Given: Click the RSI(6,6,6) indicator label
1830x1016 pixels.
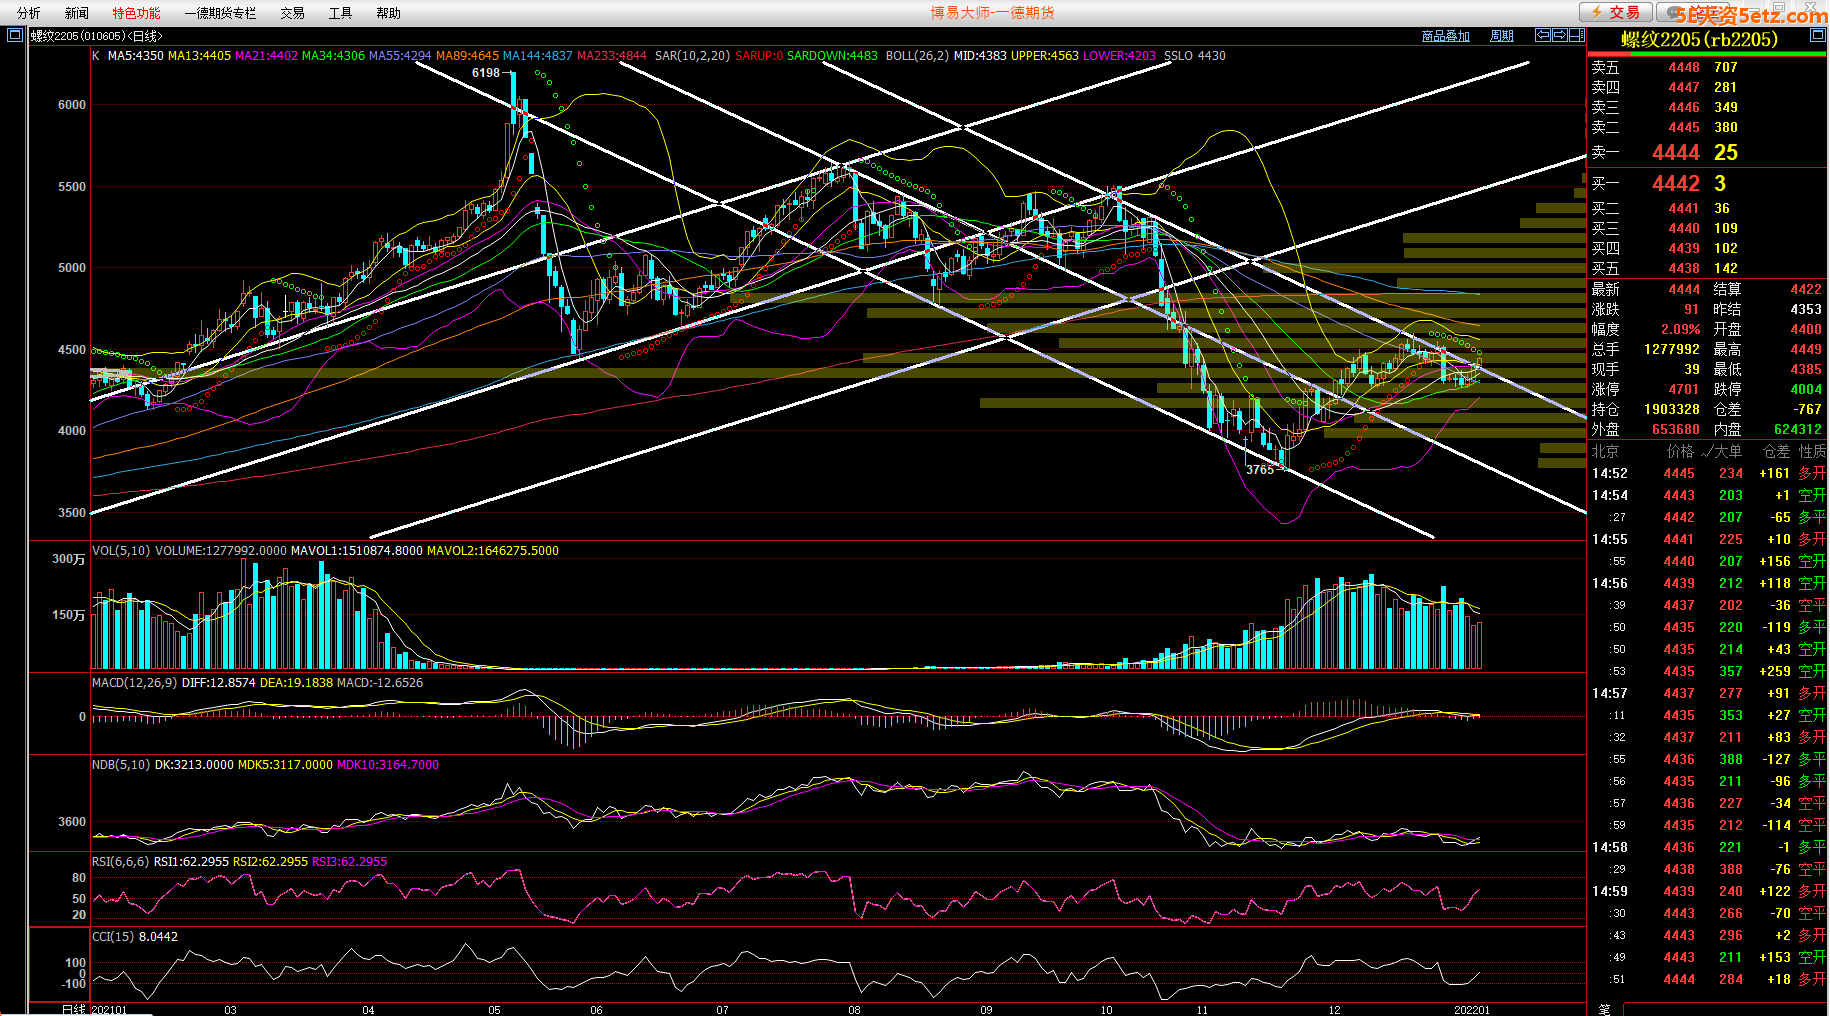Looking at the screenshot, I should (120, 862).
